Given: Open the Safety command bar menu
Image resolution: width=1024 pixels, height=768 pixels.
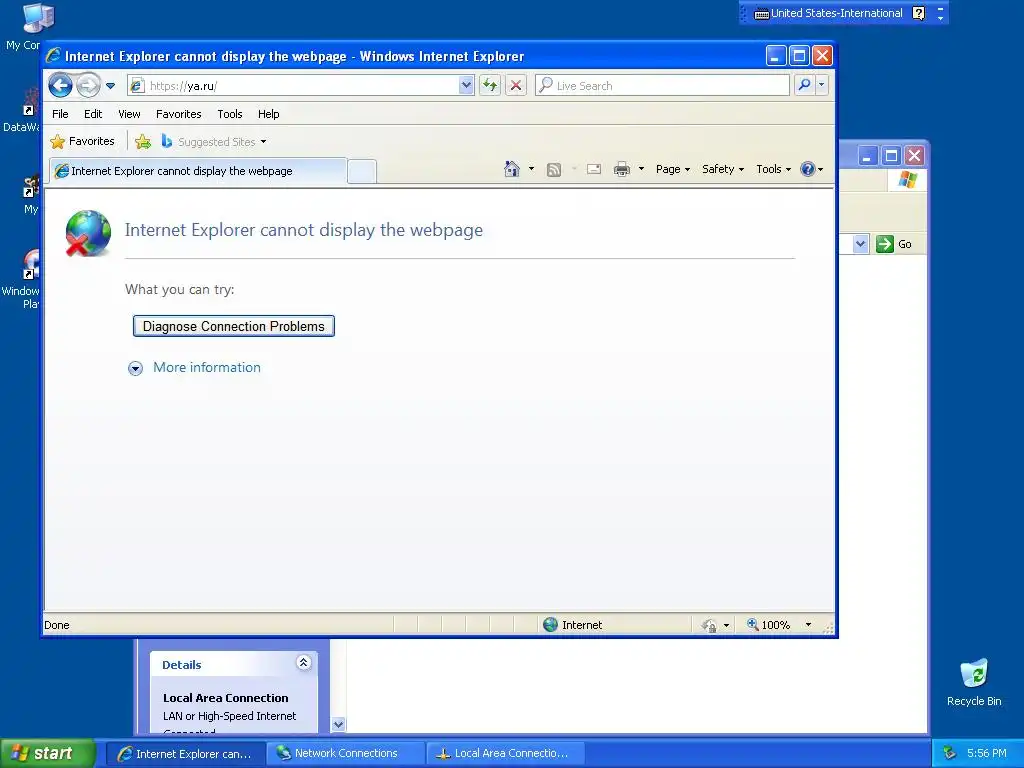Looking at the screenshot, I should pos(723,169).
